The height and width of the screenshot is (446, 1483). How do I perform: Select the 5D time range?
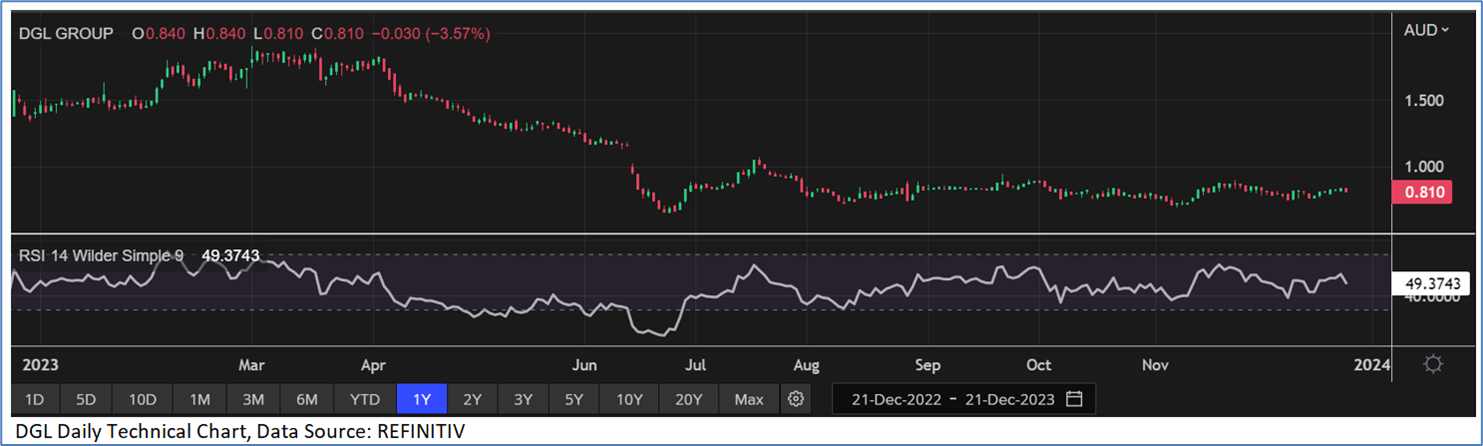coord(86,399)
